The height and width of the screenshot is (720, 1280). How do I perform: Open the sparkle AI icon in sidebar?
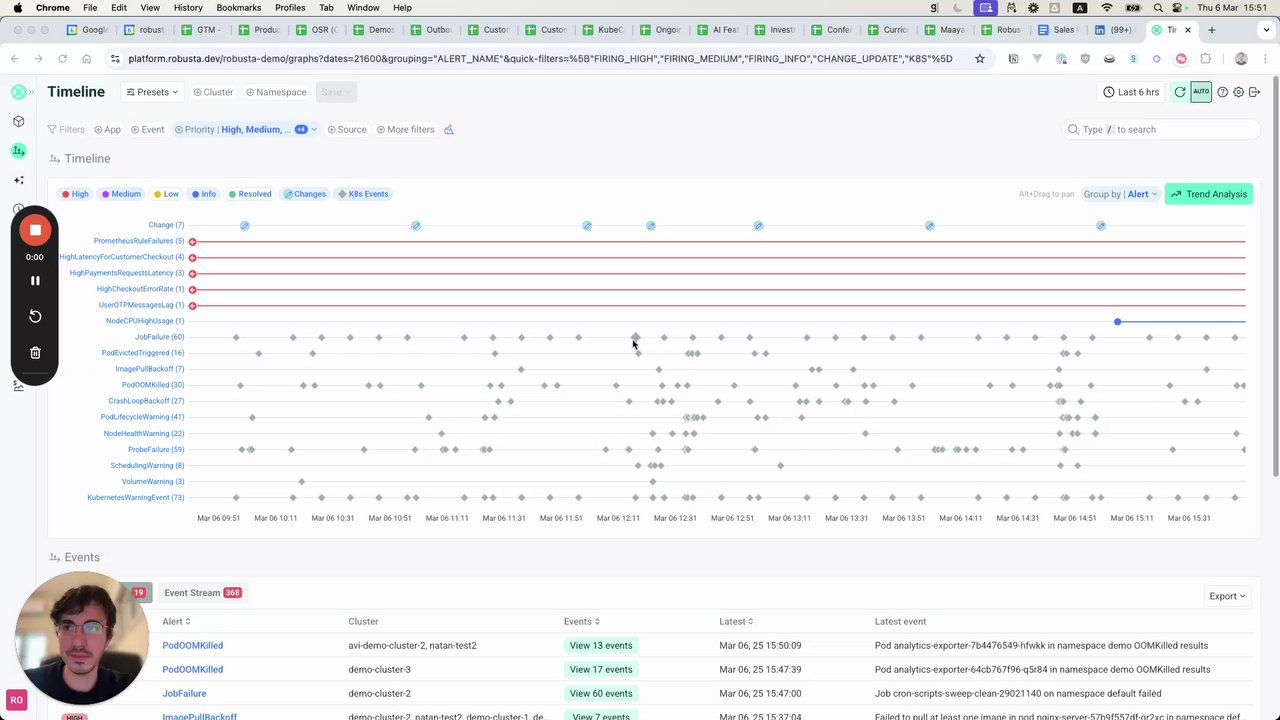pyautogui.click(x=18, y=180)
